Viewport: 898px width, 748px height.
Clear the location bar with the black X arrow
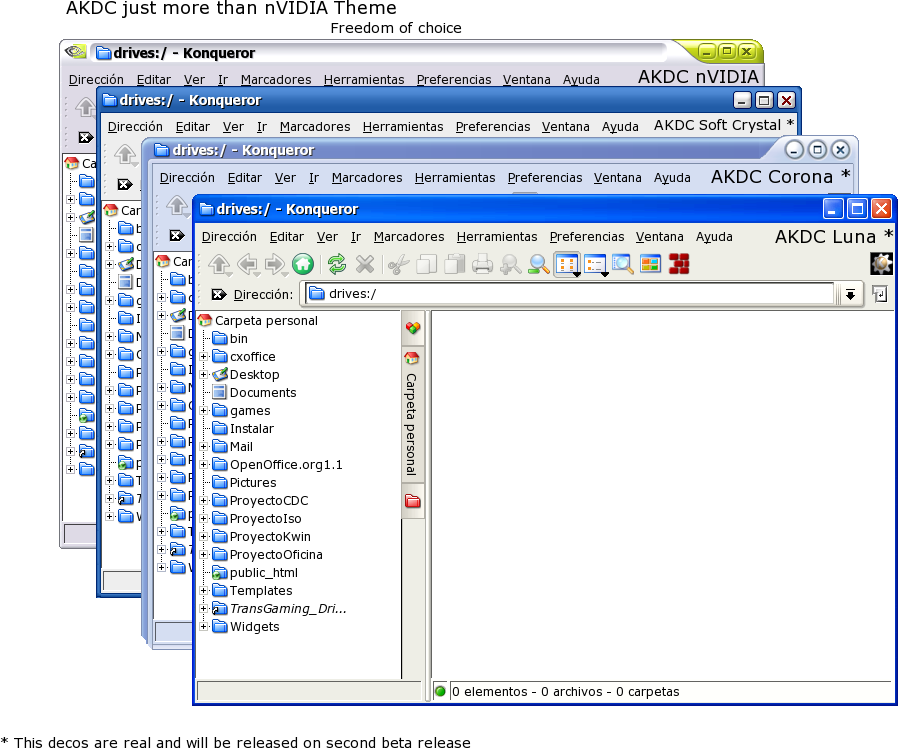coord(219,294)
